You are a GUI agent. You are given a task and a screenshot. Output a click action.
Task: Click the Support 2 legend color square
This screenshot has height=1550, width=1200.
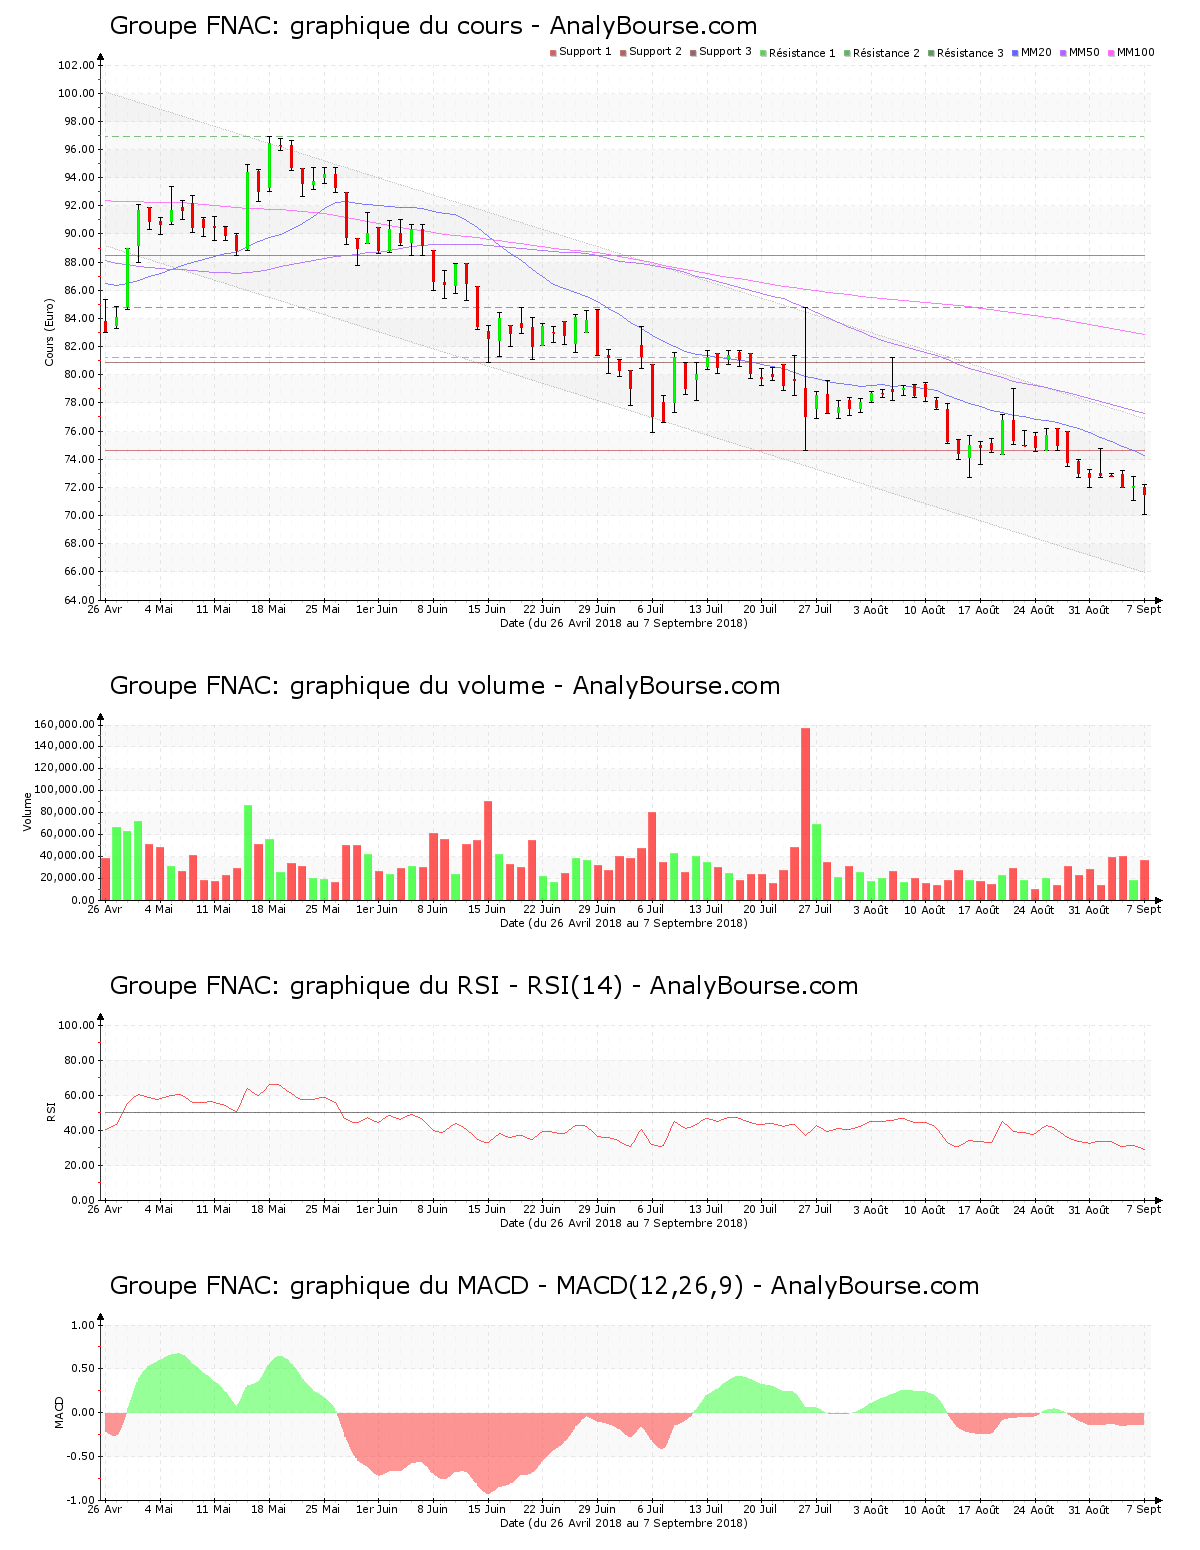tap(623, 52)
